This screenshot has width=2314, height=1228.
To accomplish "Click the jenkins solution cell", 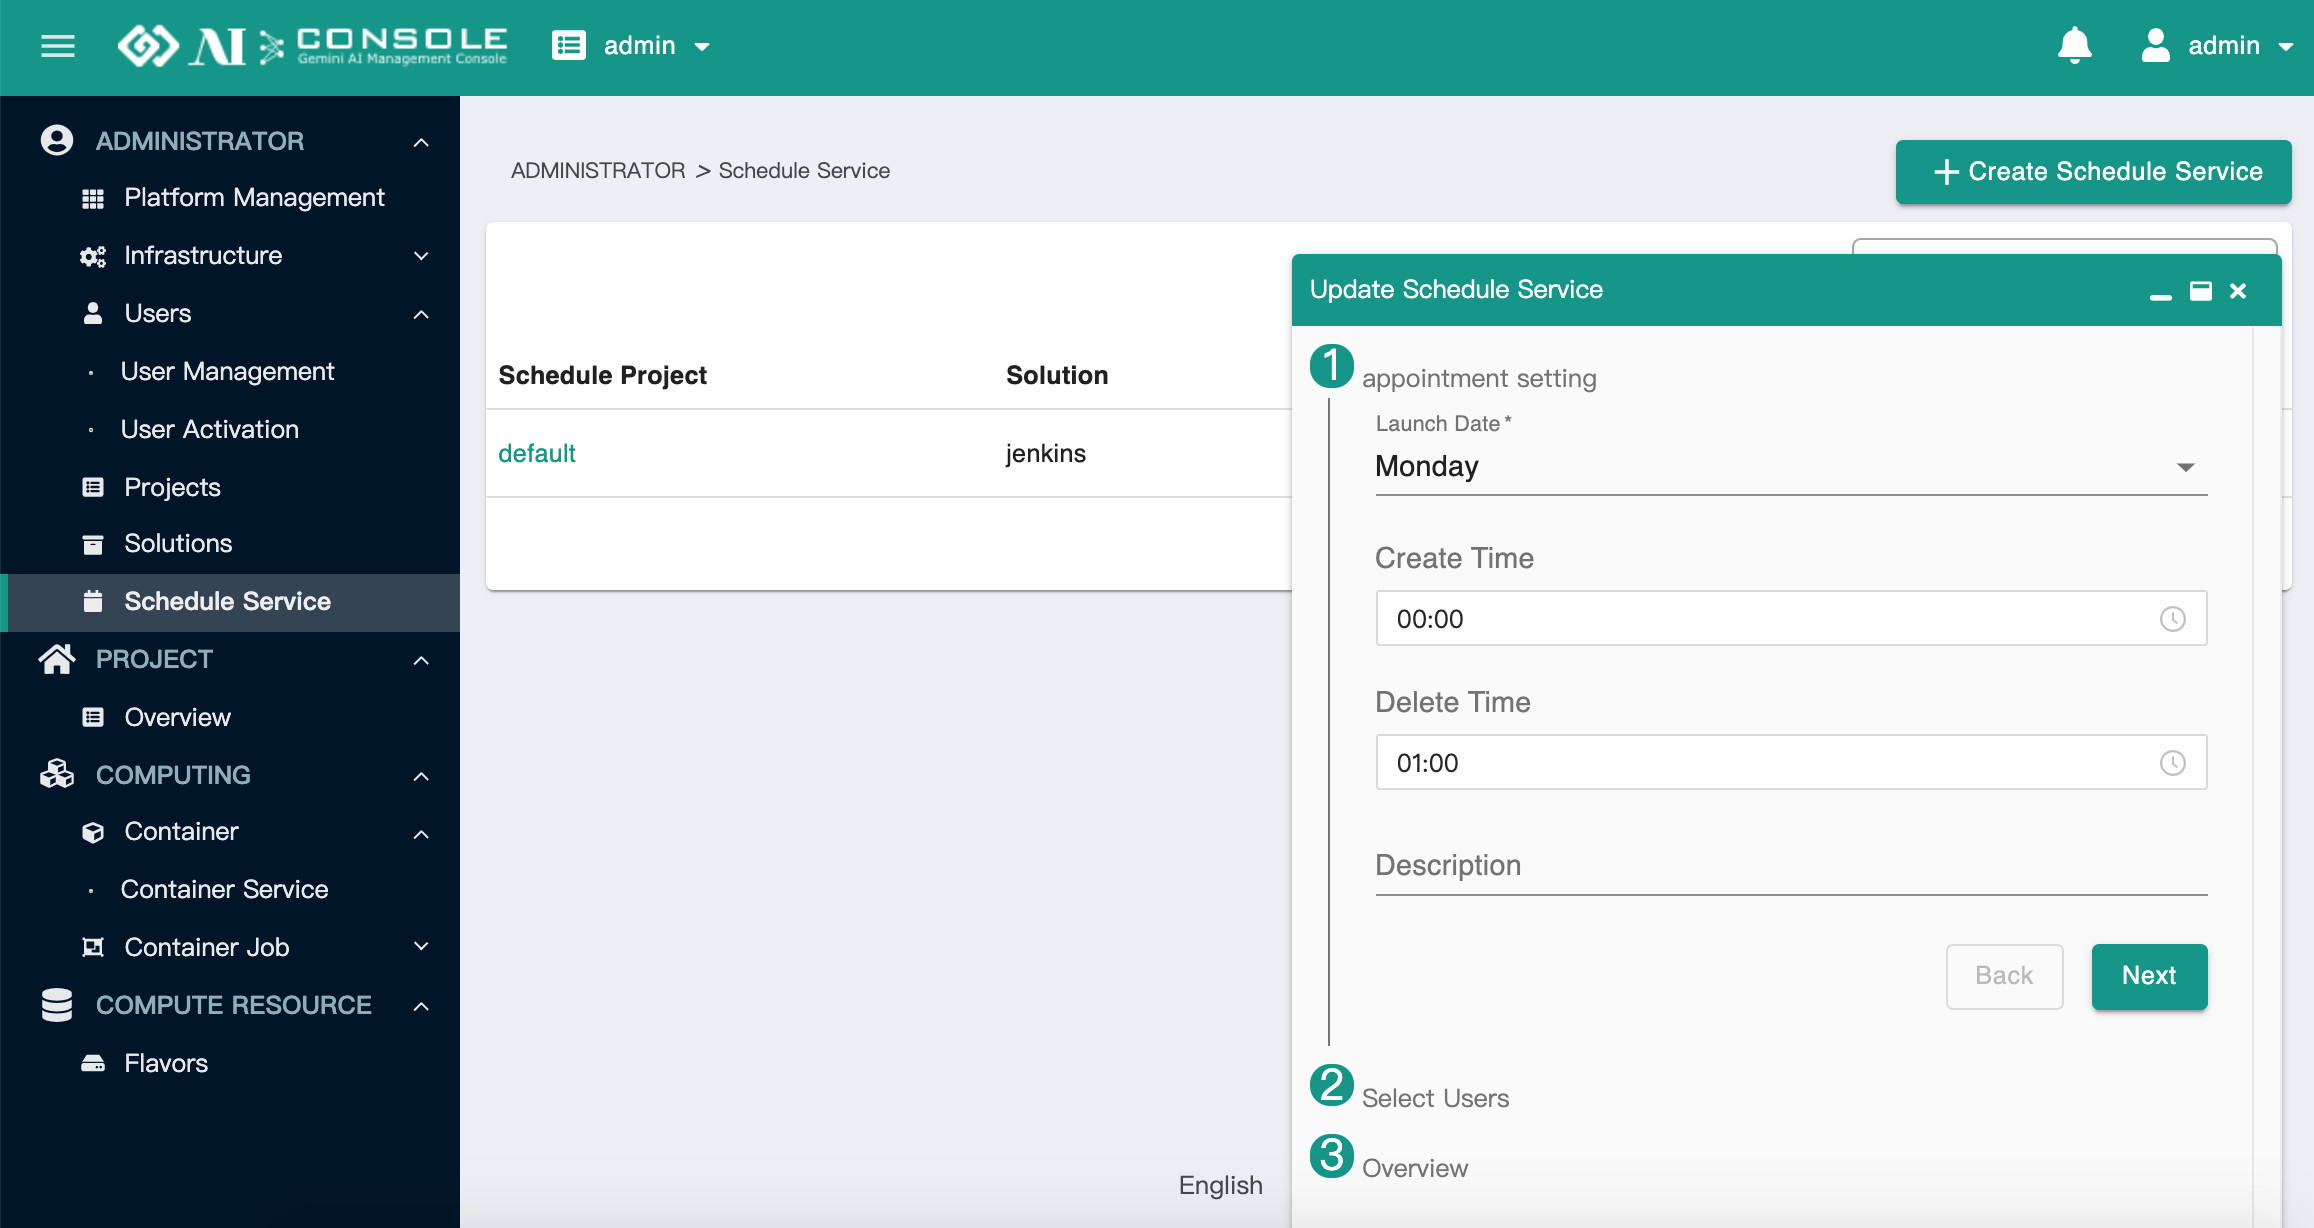I will pyautogui.click(x=1045, y=454).
